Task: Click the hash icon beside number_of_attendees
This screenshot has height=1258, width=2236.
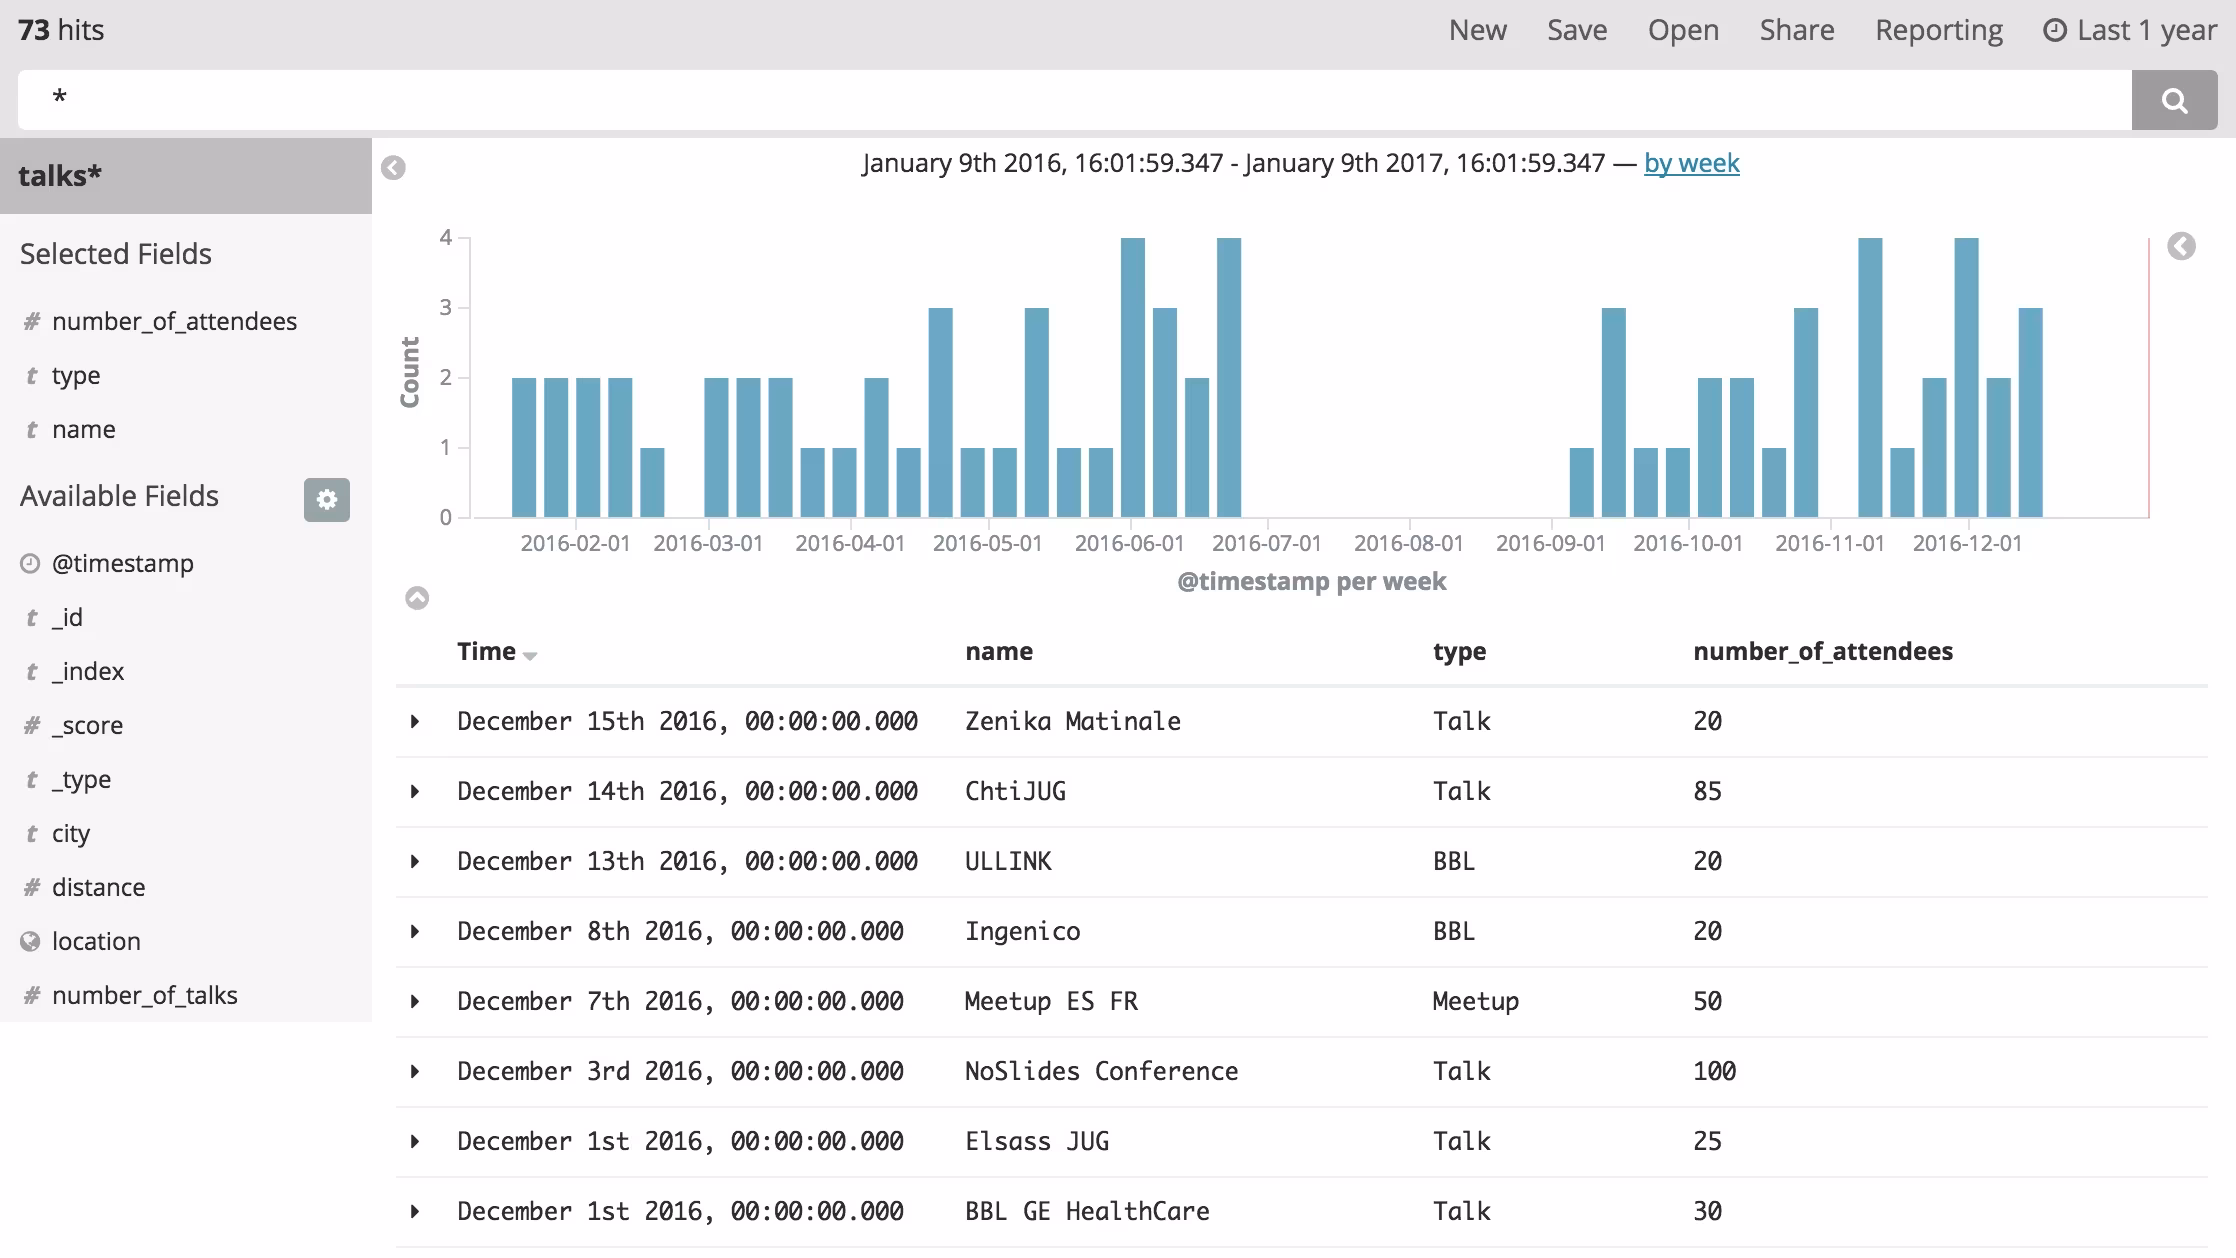Action: point(32,321)
